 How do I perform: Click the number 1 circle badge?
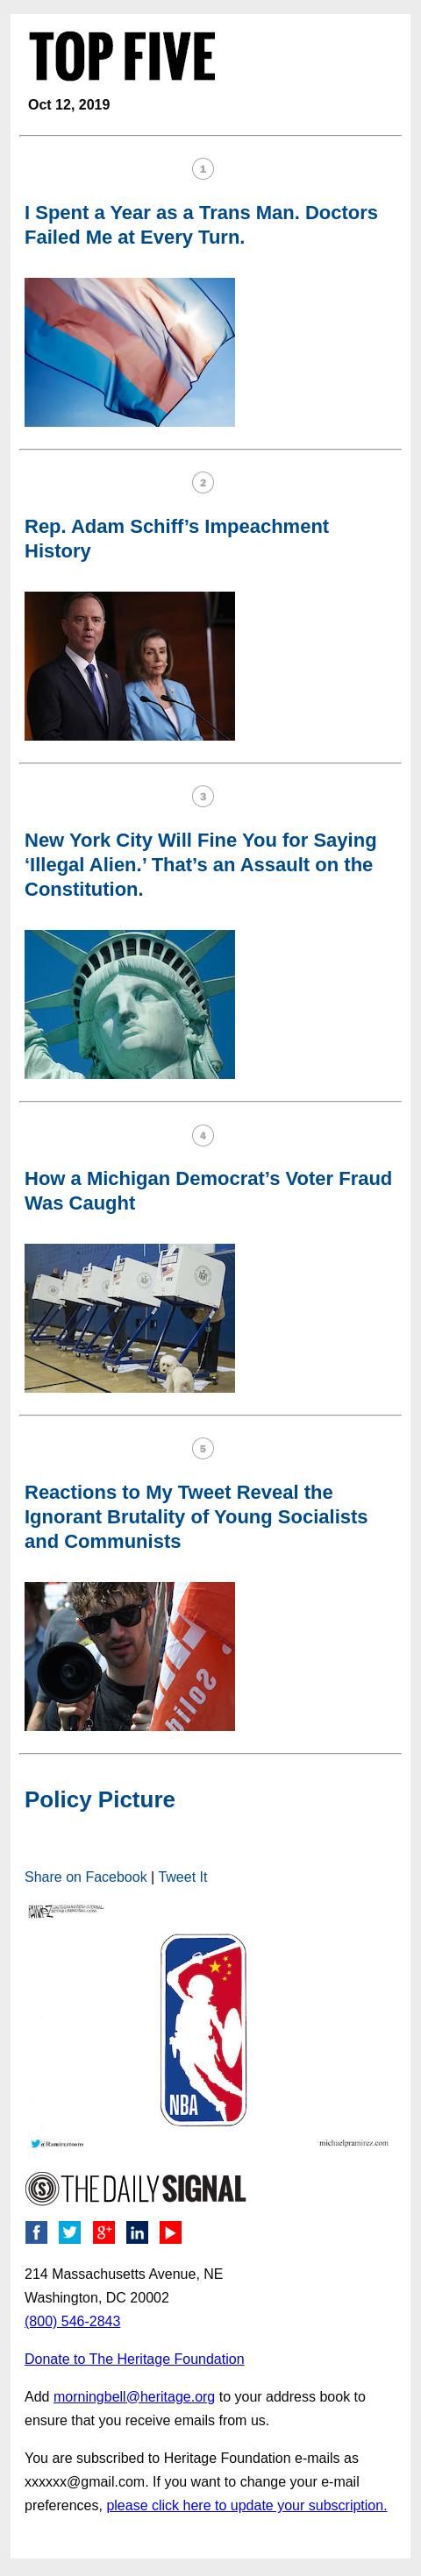[x=203, y=169]
